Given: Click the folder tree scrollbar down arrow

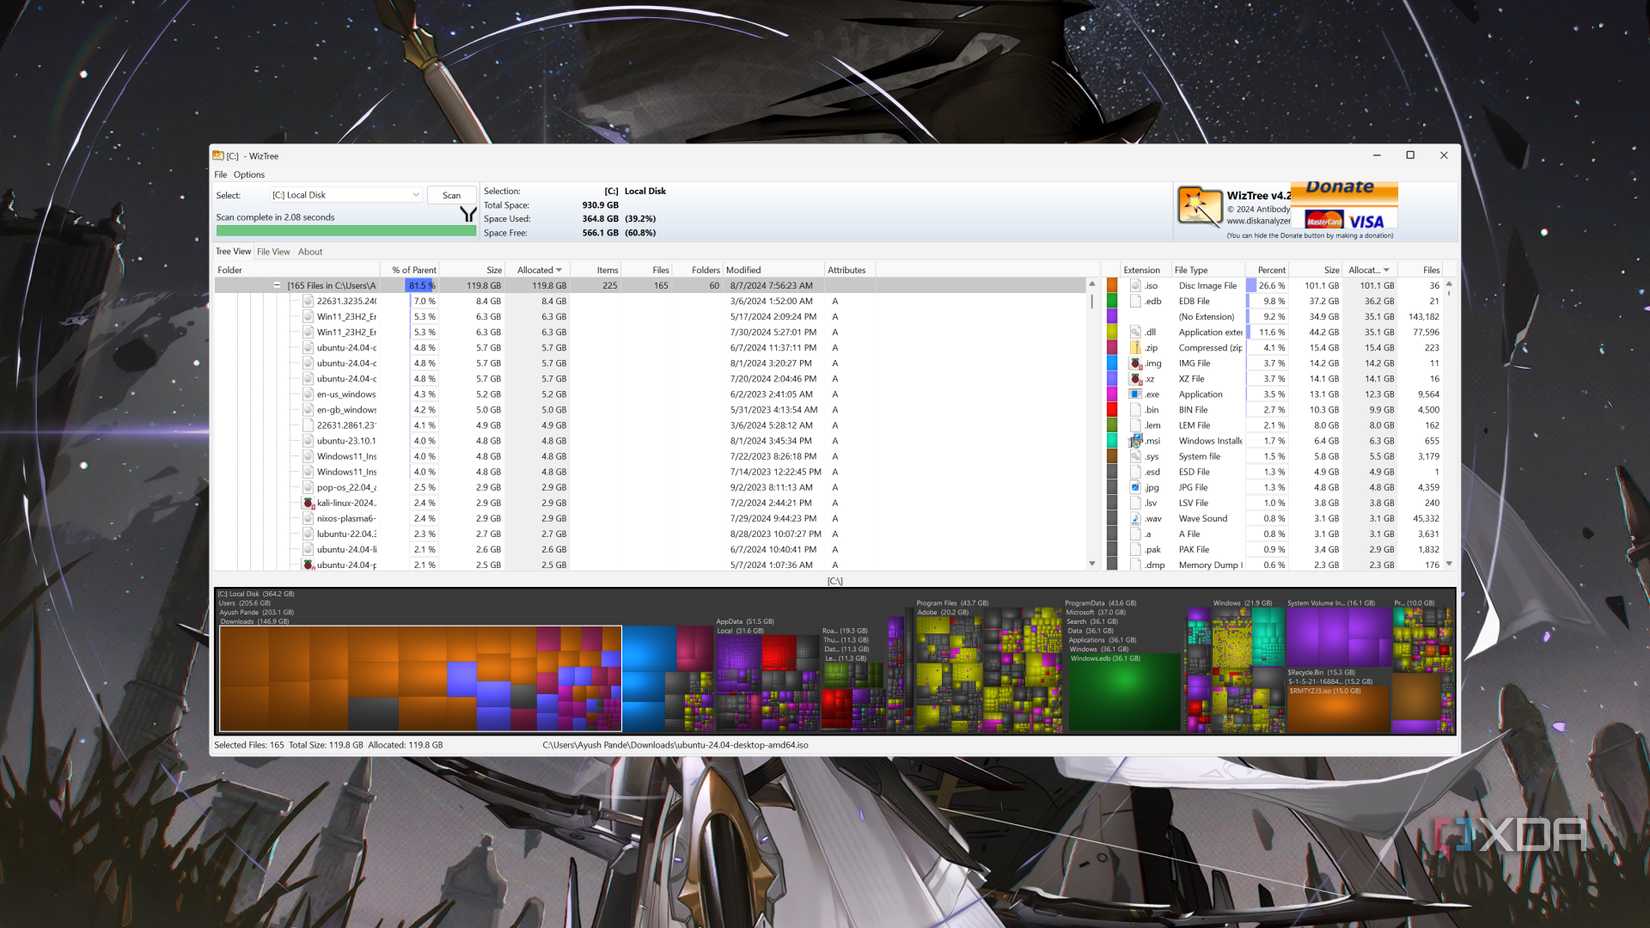Looking at the screenshot, I should pyautogui.click(x=1092, y=564).
